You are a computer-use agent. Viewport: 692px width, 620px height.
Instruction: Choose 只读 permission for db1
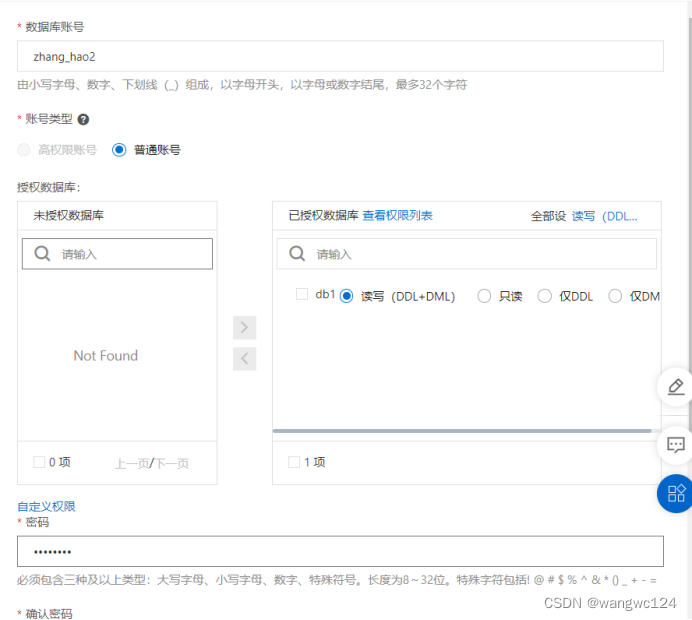[484, 296]
